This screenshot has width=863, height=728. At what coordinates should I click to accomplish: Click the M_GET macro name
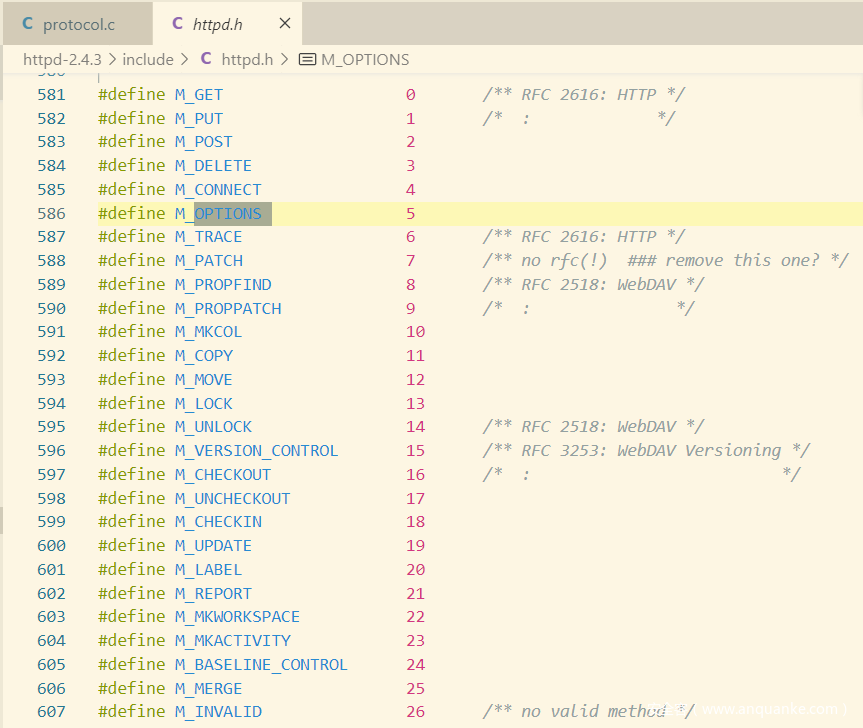199,95
